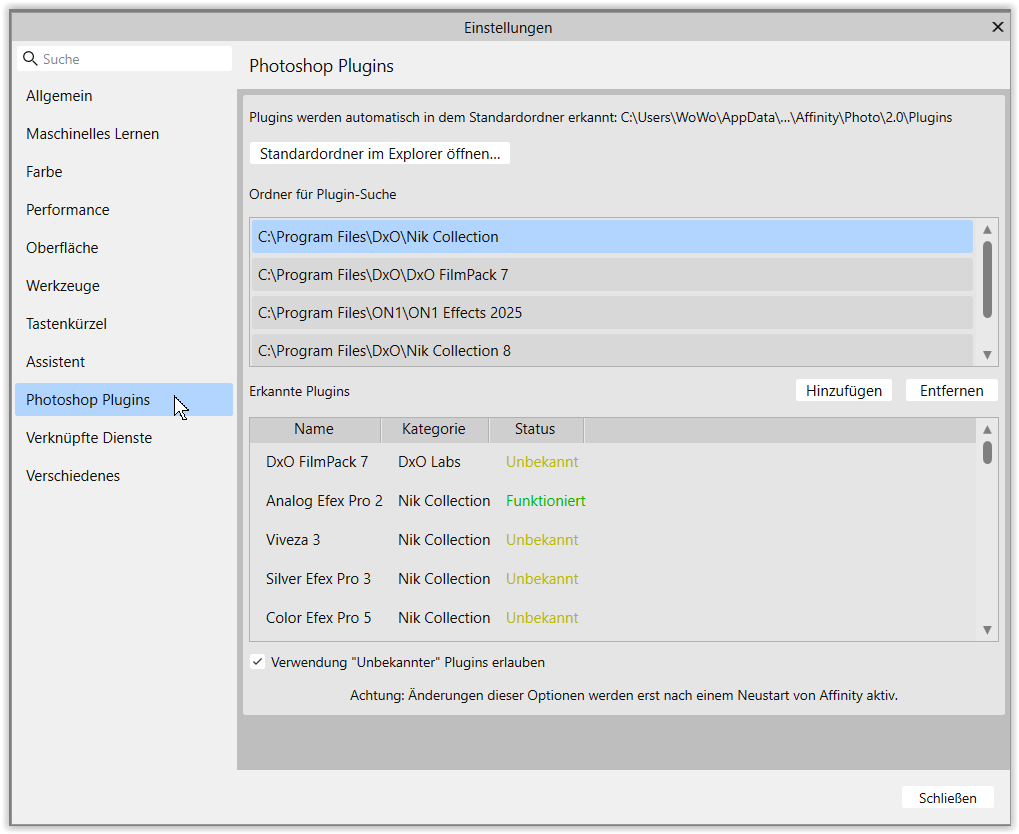
Task: Open Tastenkürzel settings
Action: point(124,324)
